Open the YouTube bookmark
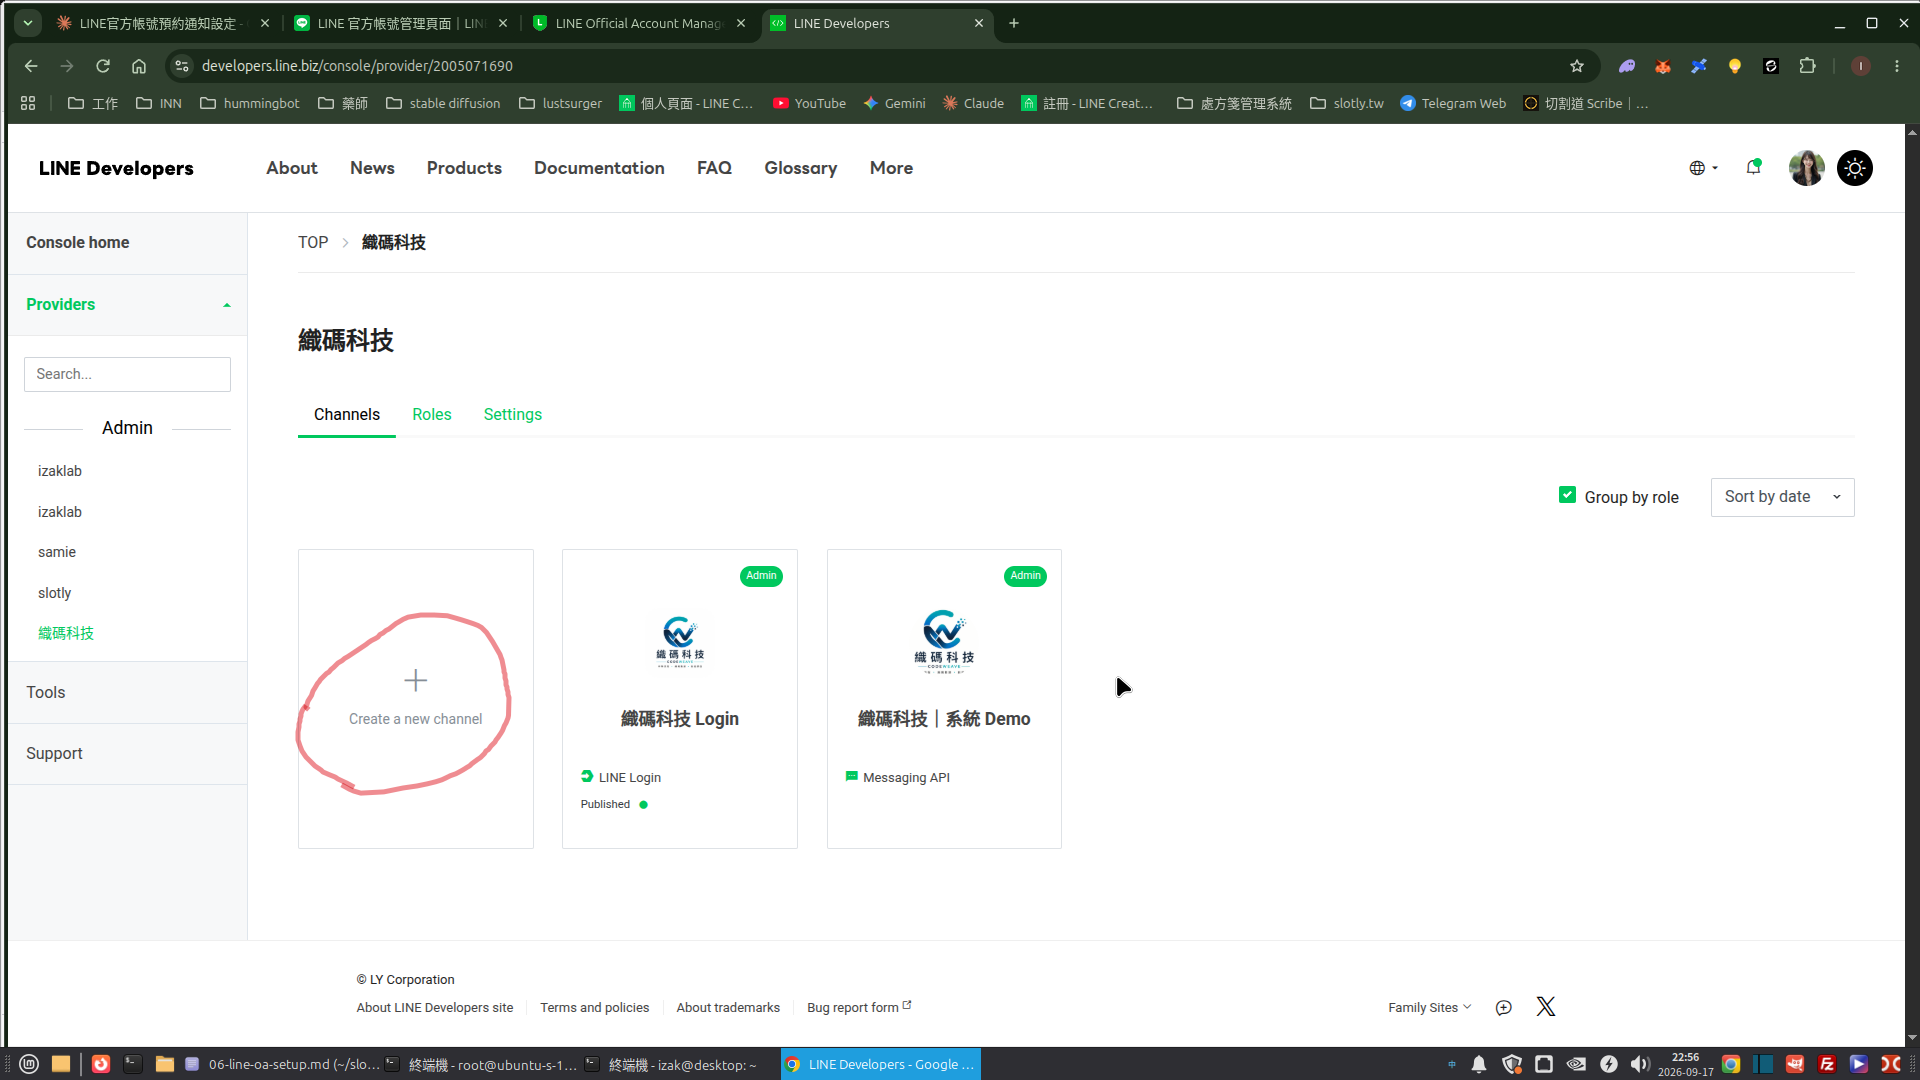Screen dimensions: 1920x1080 [x=809, y=103]
